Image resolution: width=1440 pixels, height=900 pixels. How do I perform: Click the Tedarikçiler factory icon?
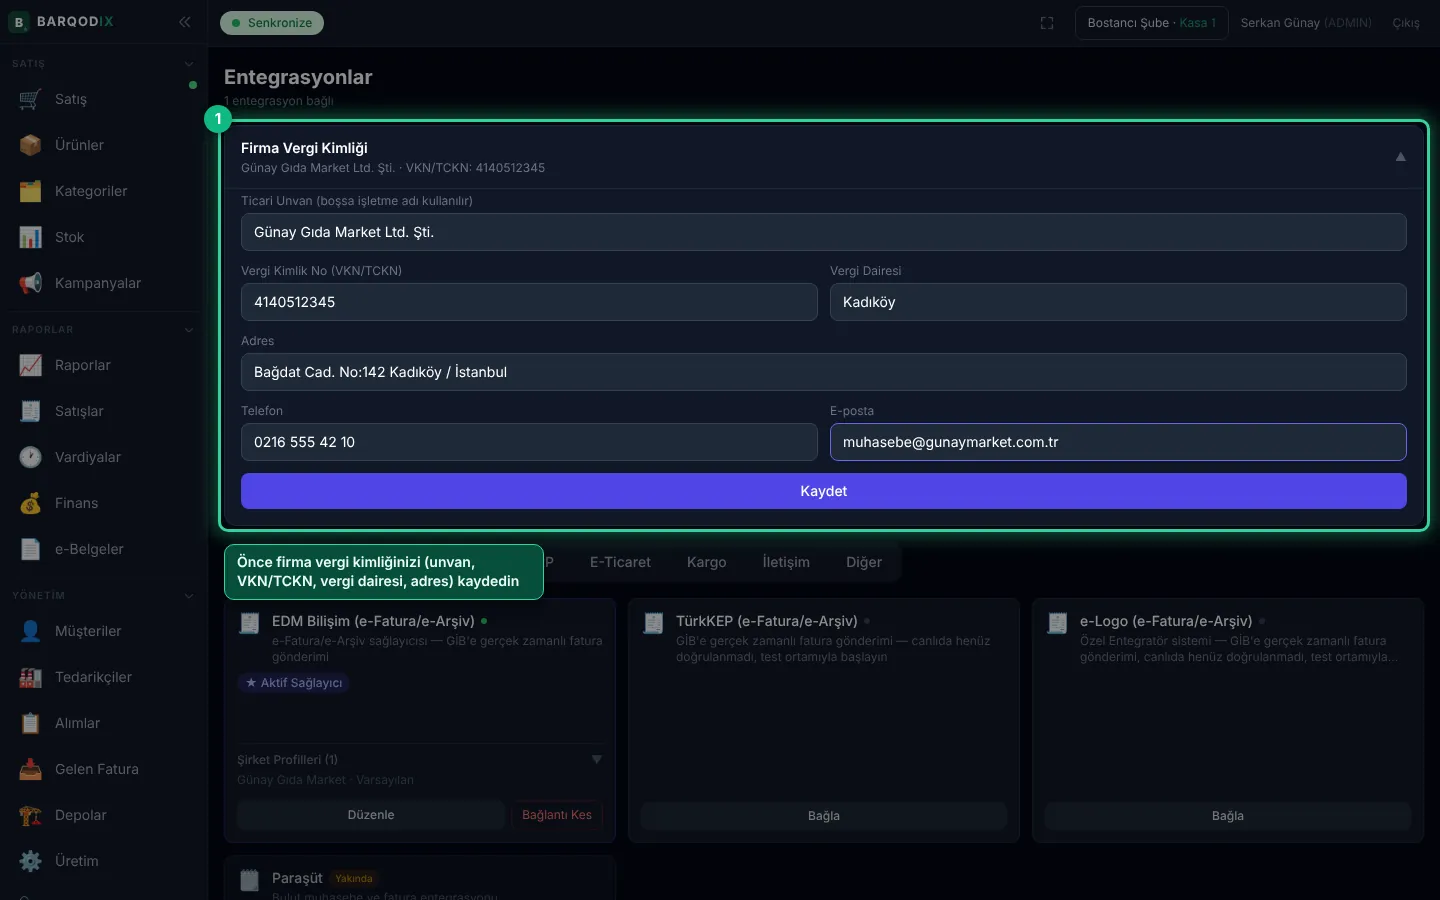(31, 677)
